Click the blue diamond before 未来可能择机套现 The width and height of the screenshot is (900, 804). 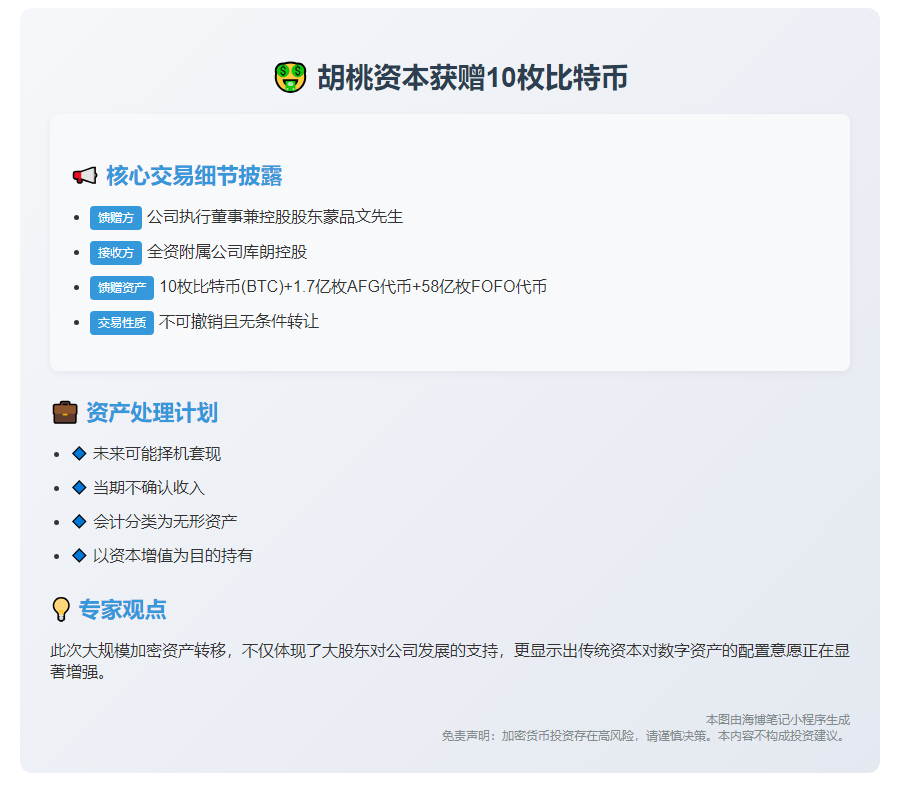[79, 454]
